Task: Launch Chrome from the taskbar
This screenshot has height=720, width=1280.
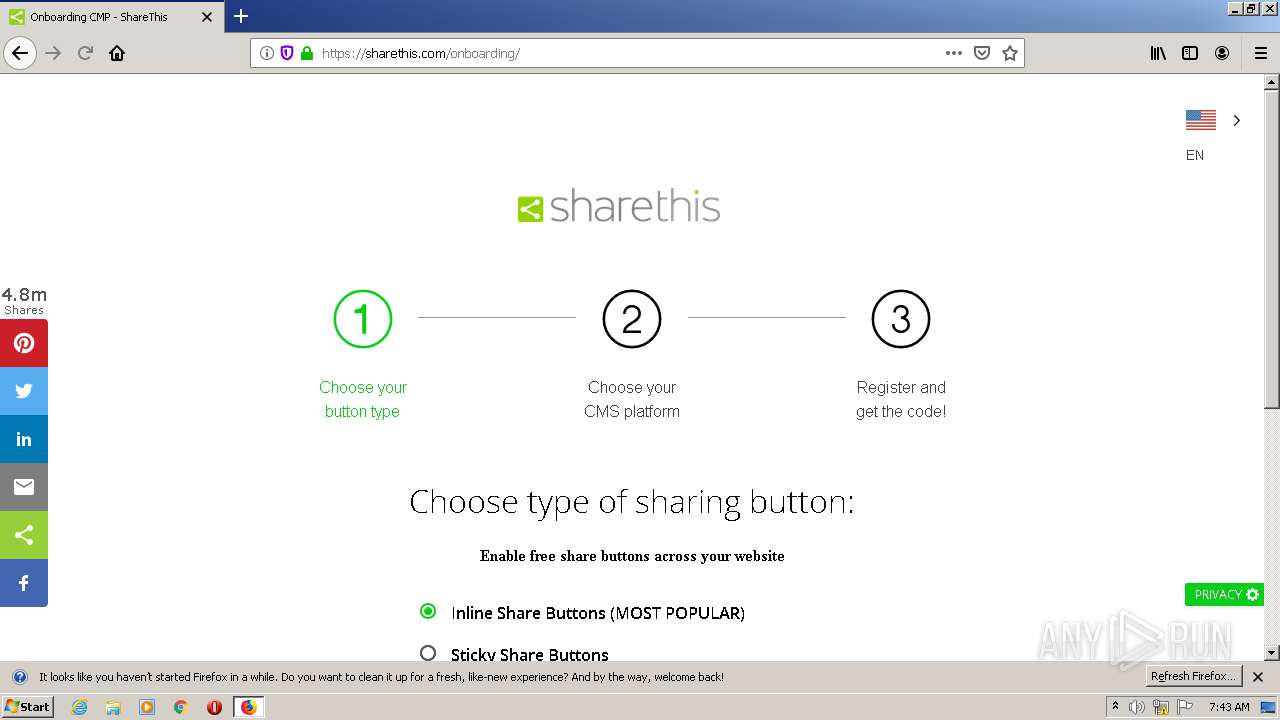Action: (181, 707)
